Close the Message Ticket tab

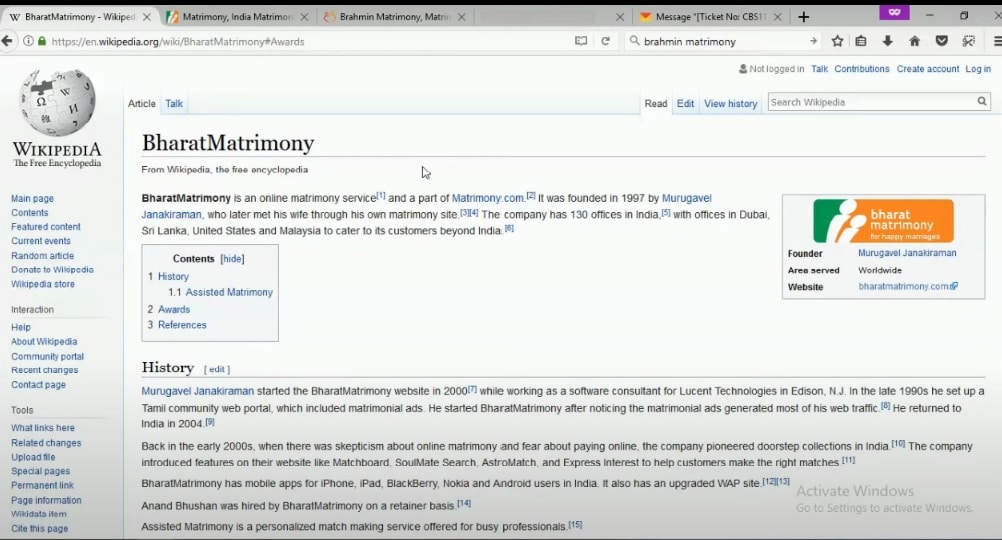(x=777, y=17)
